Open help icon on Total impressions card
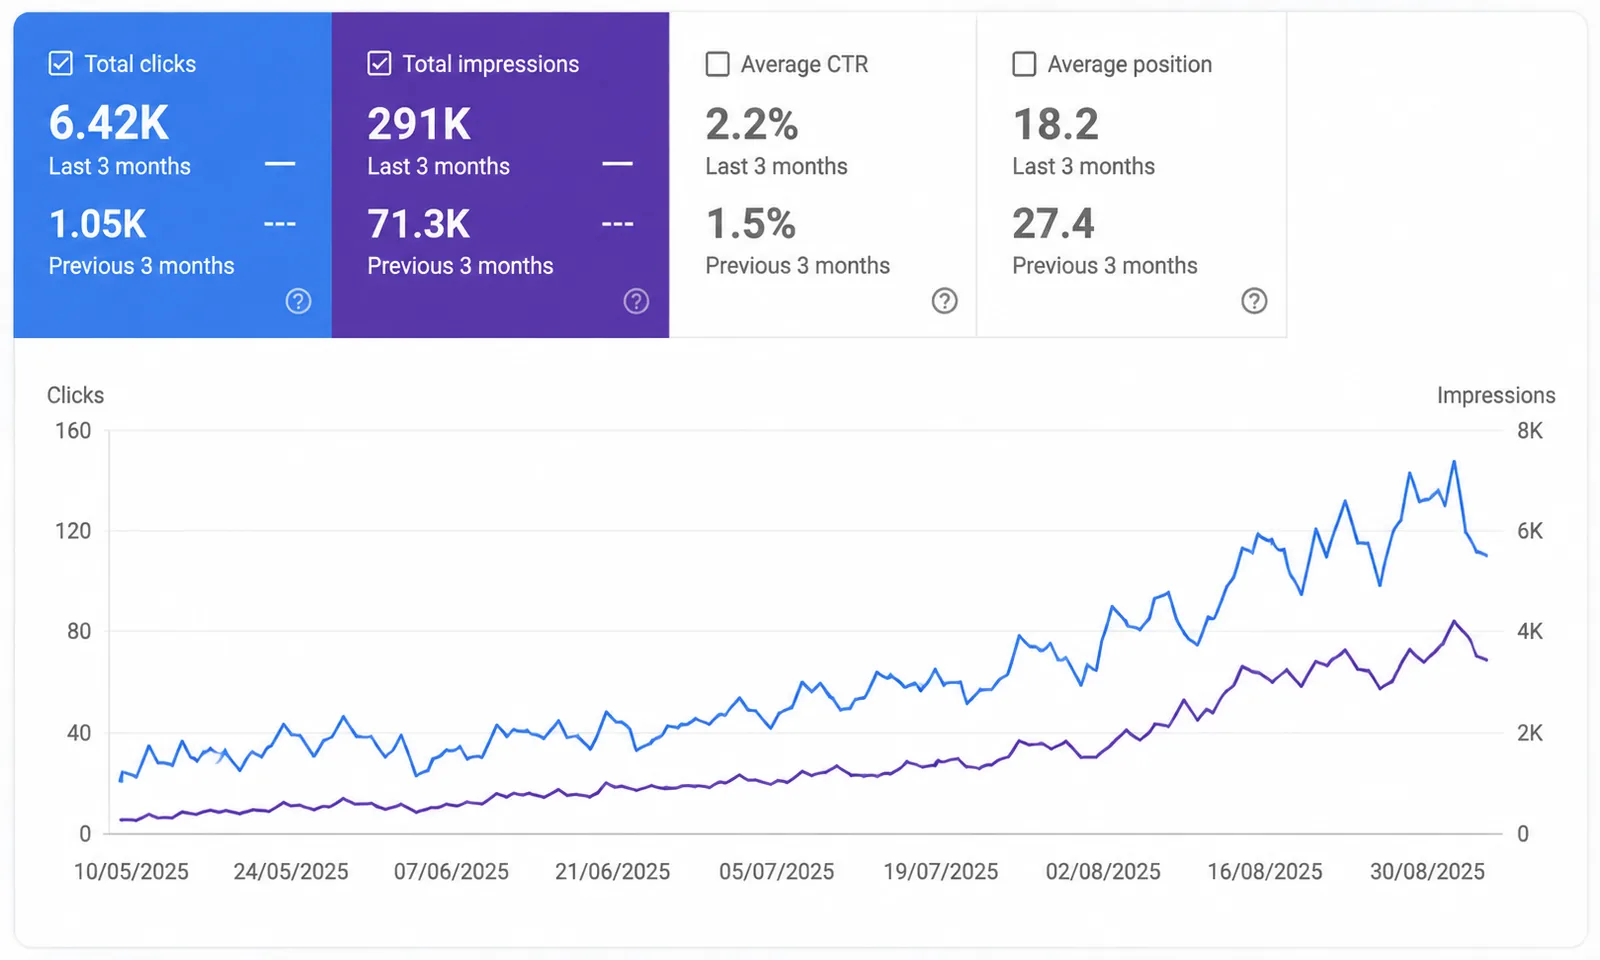The image size is (1600, 960). (636, 301)
